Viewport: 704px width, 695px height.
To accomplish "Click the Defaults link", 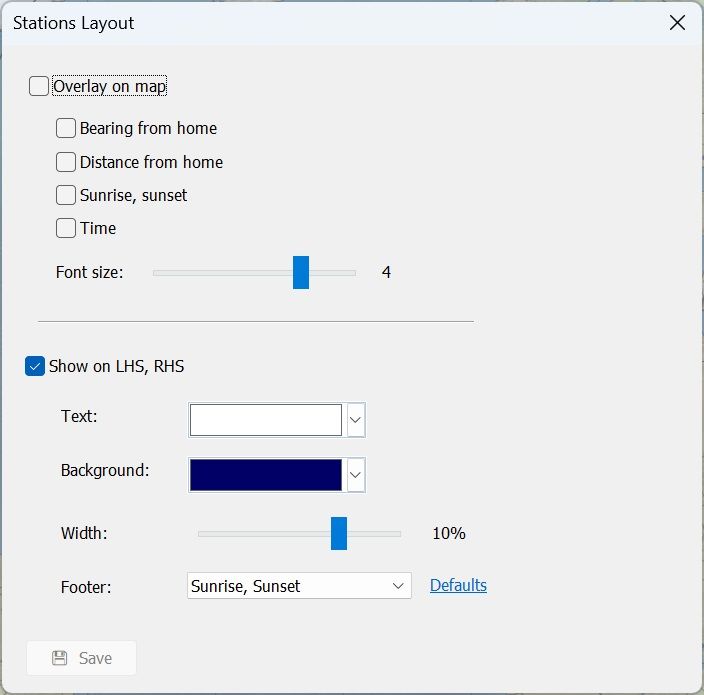I will pos(458,585).
